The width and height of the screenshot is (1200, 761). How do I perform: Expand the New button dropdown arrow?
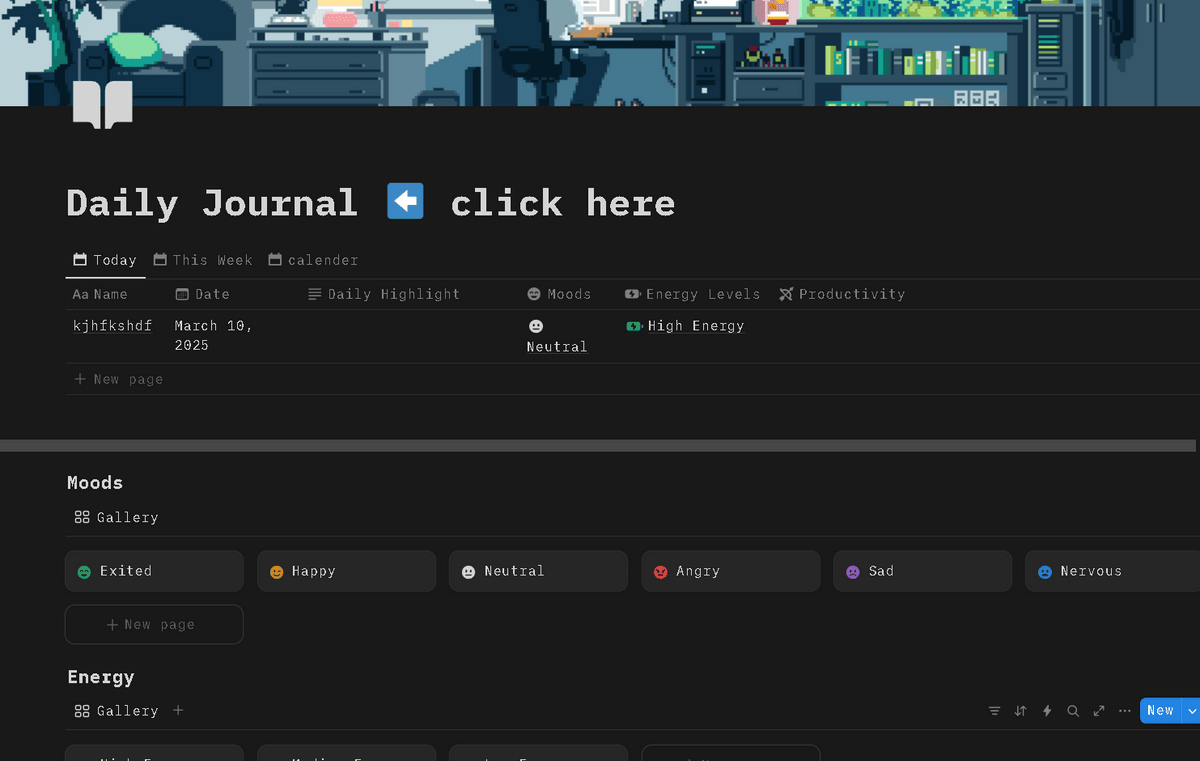coord(1191,710)
